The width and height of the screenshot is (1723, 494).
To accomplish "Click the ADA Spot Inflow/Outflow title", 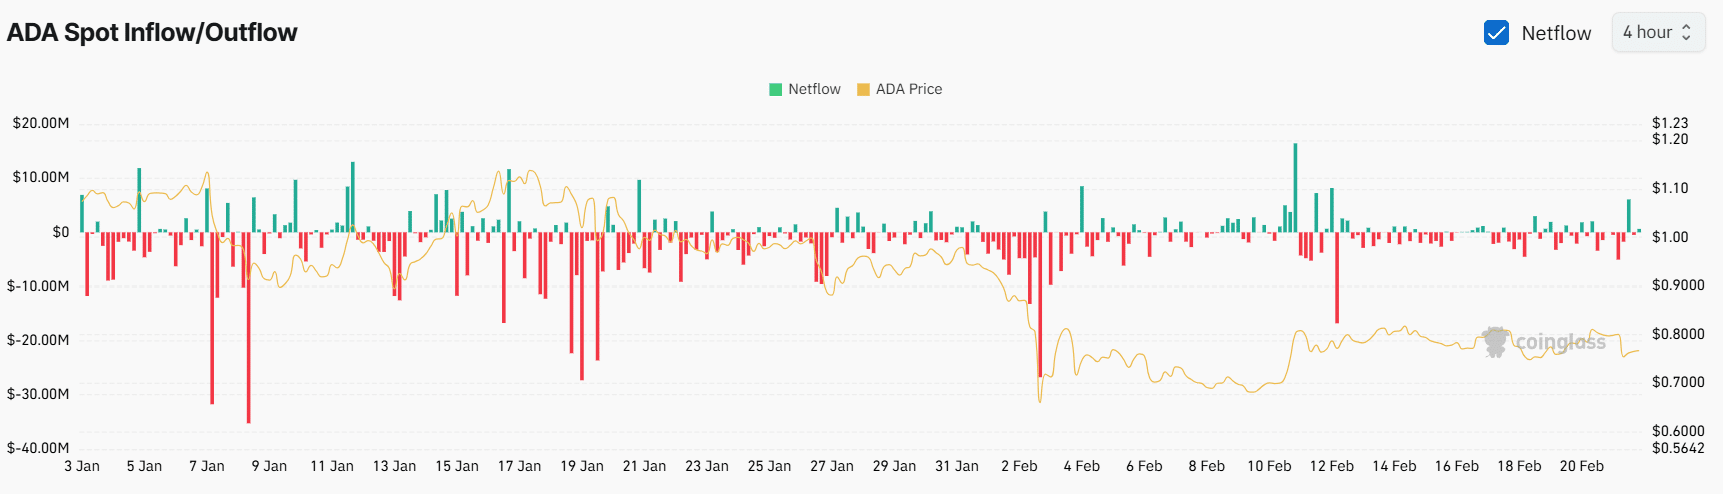I will click(152, 33).
